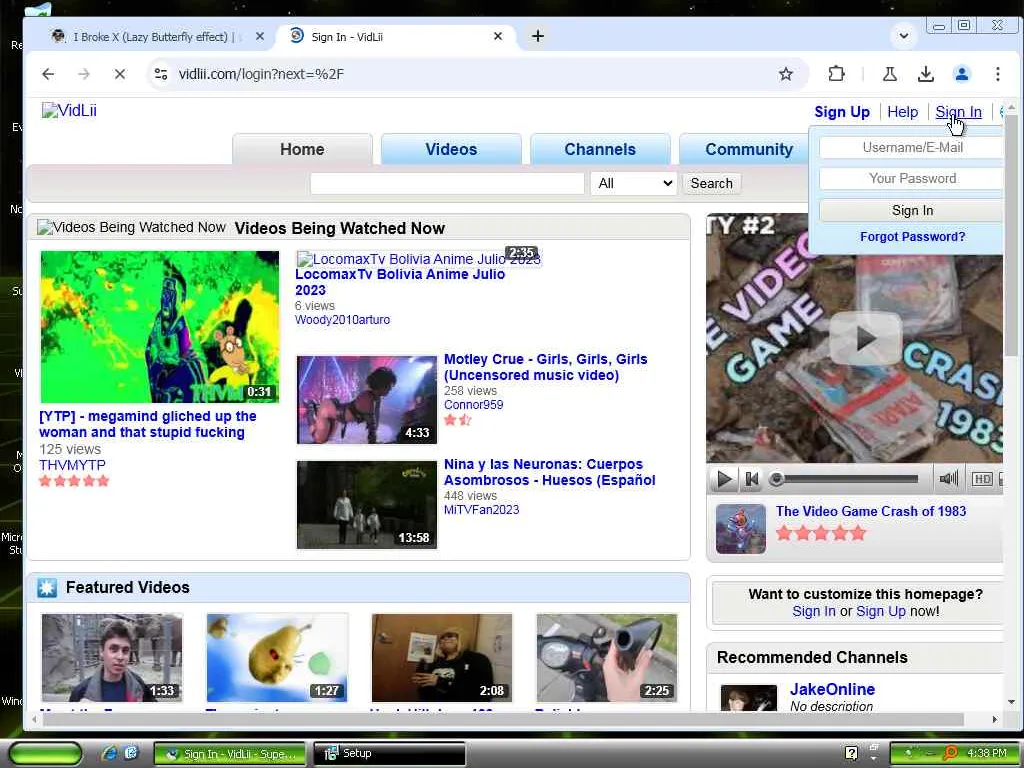Open the Chrome three-dot menu
1024x768 pixels.
click(998, 74)
